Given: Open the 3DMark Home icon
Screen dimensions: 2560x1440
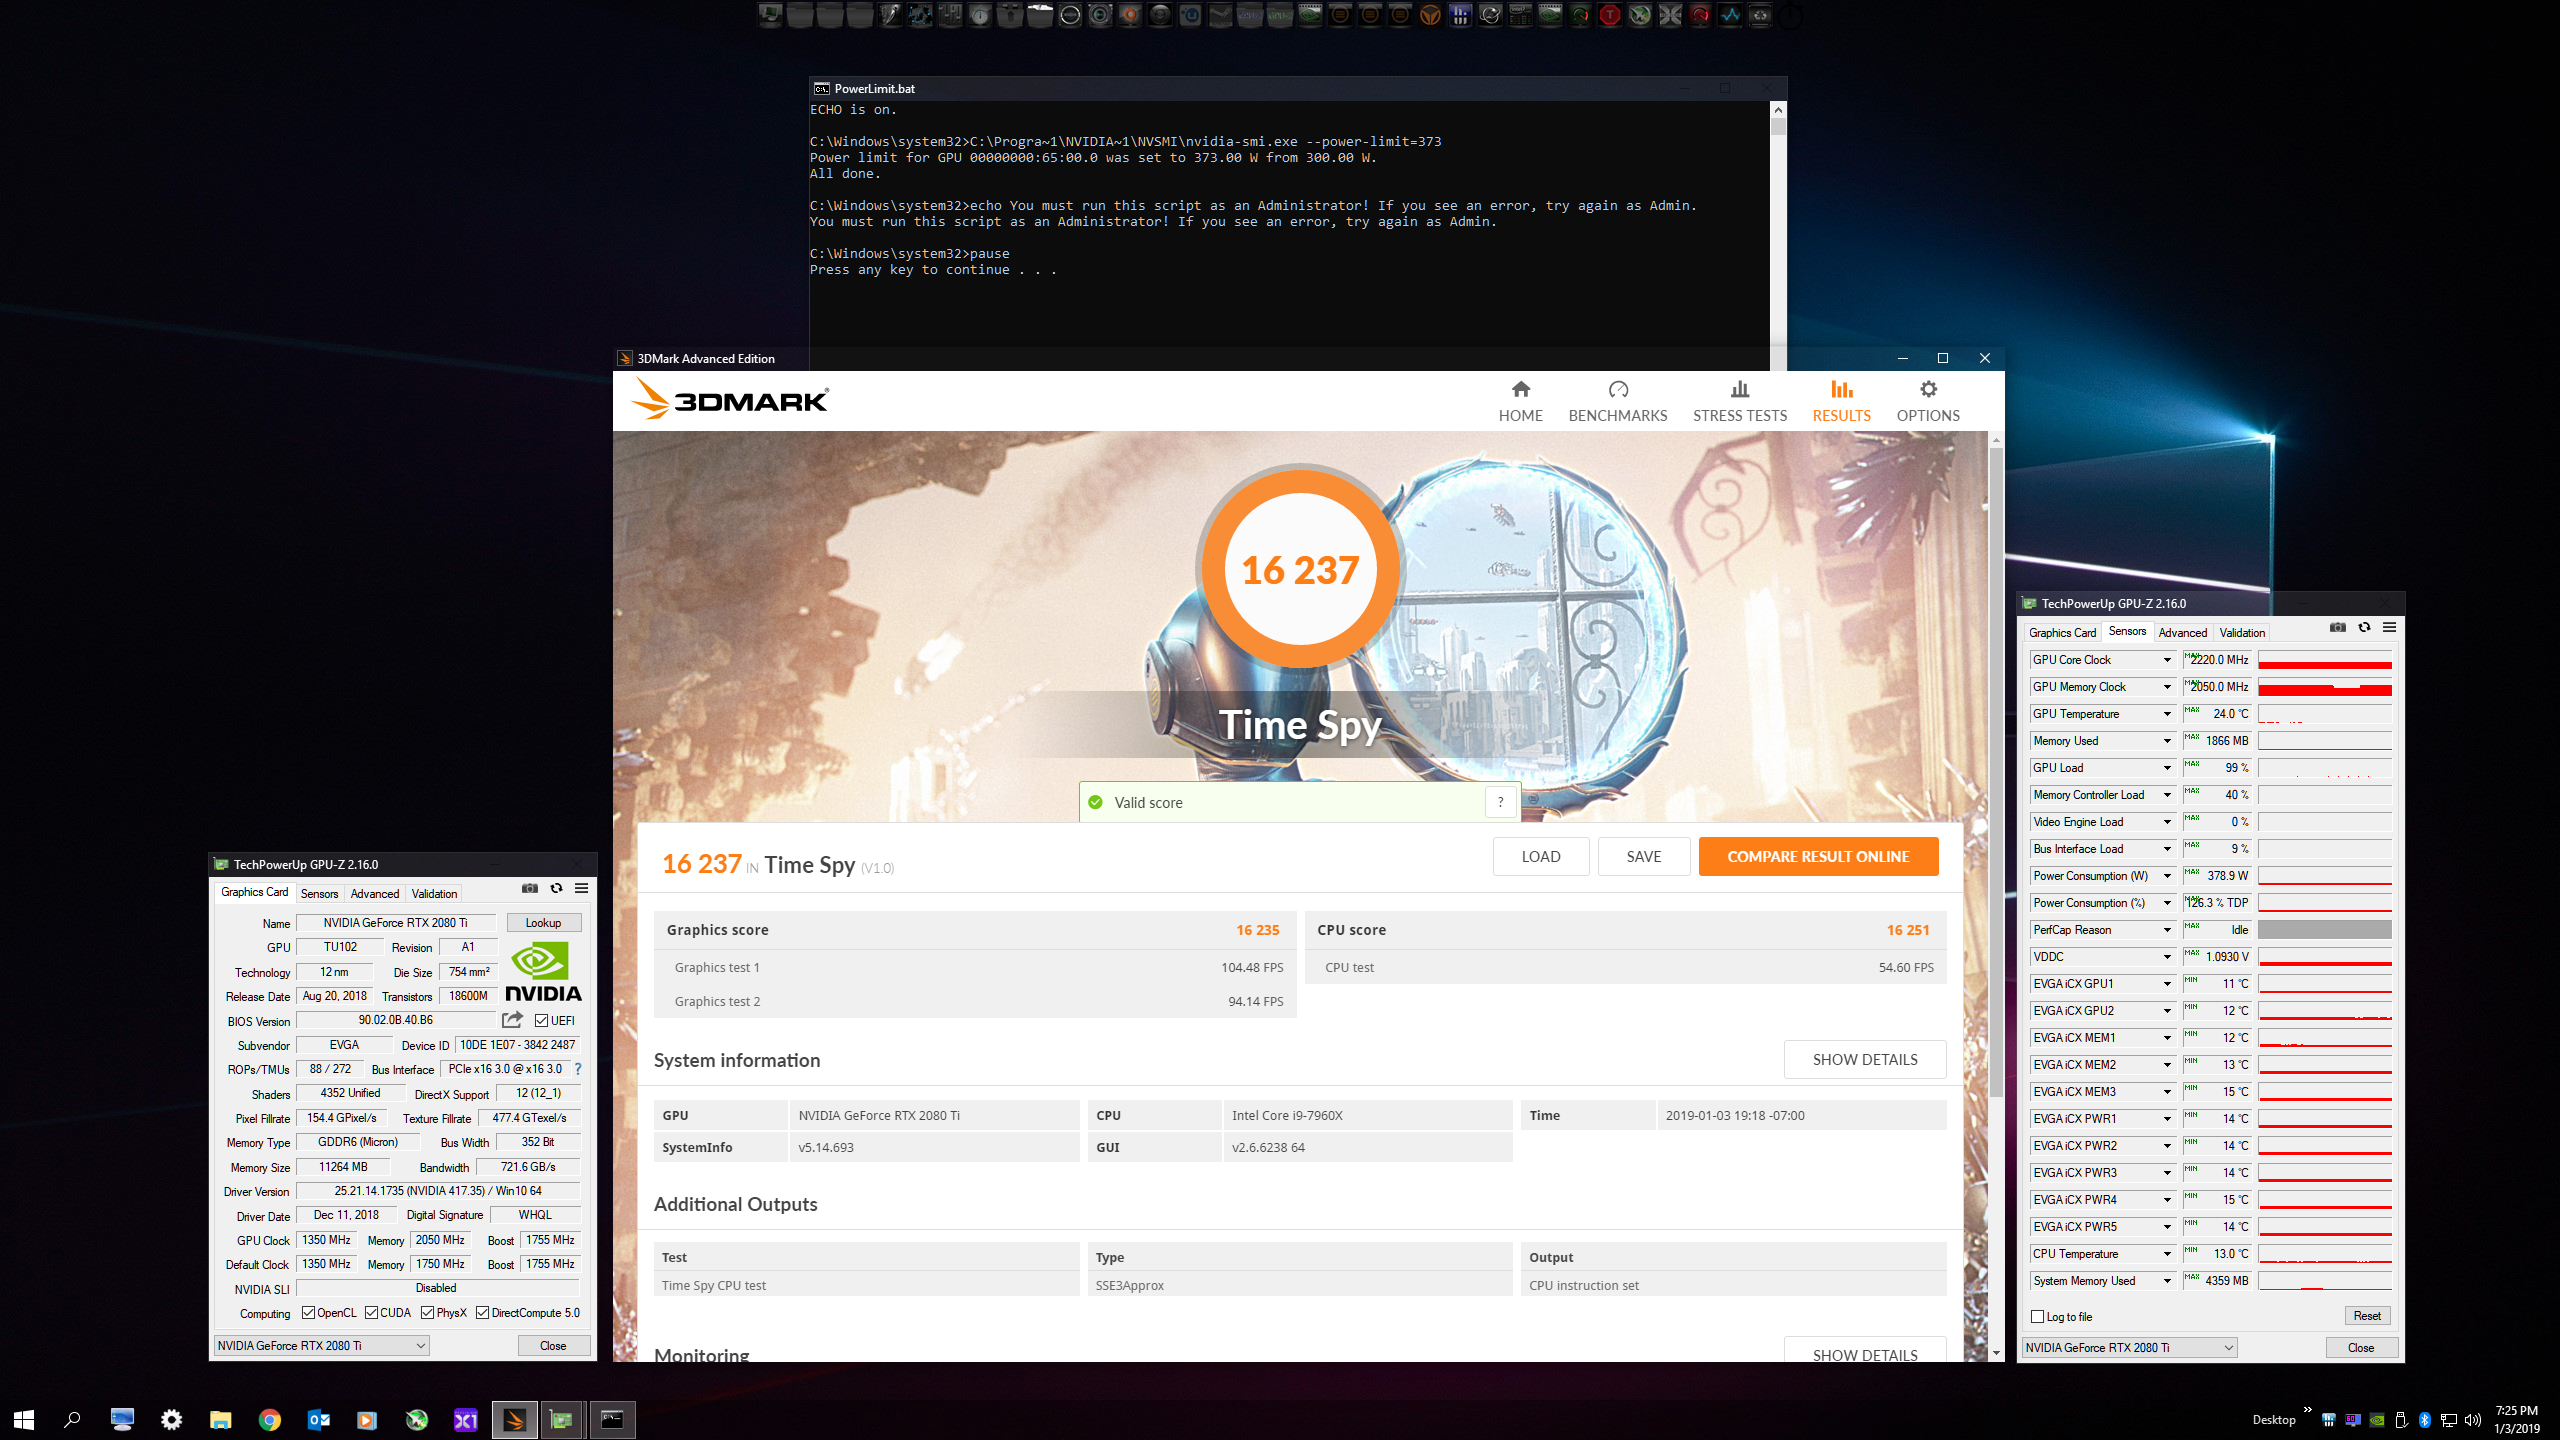Looking at the screenshot, I should pos(1520,389).
